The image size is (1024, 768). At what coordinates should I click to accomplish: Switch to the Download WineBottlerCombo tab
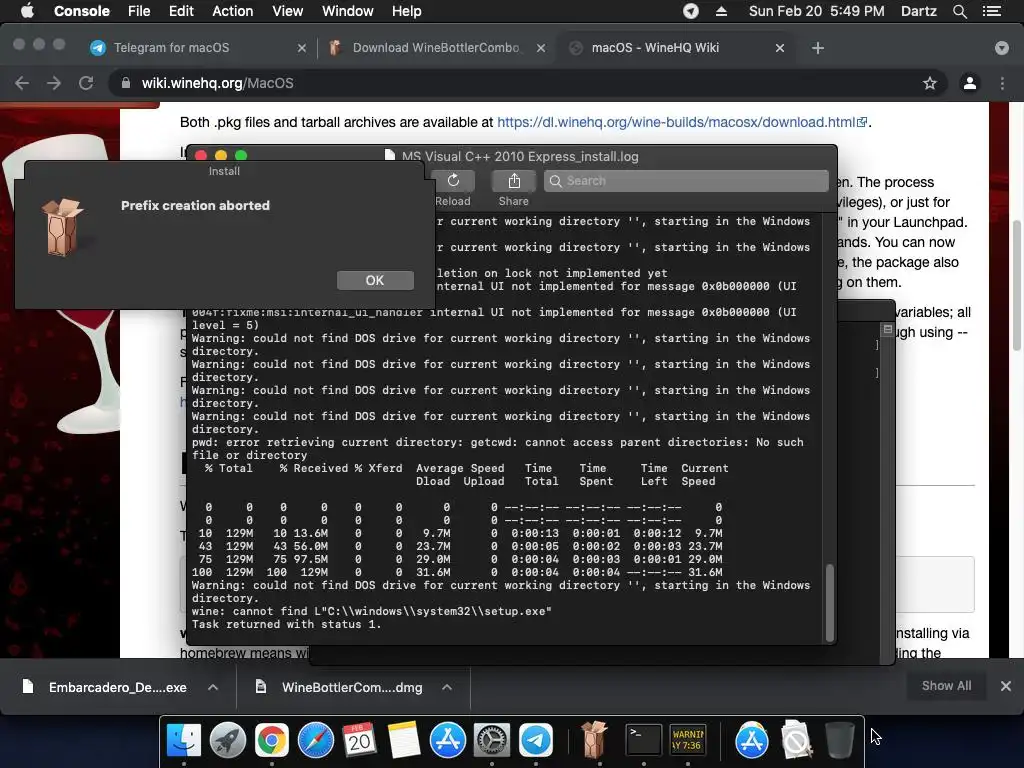436,48
